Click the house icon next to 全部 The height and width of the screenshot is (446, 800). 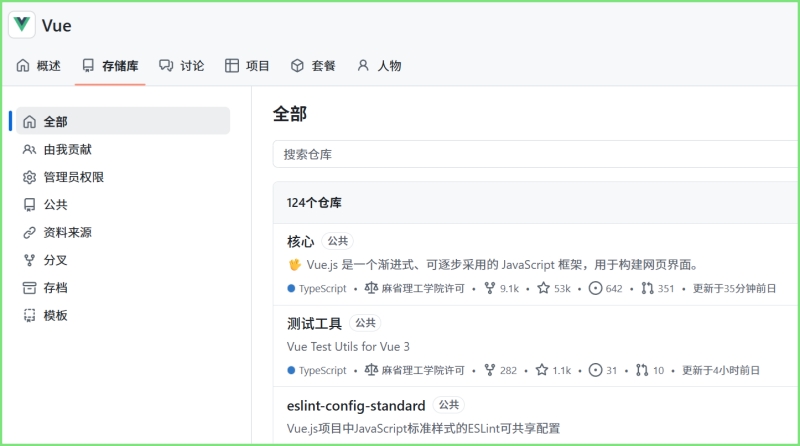30,121
